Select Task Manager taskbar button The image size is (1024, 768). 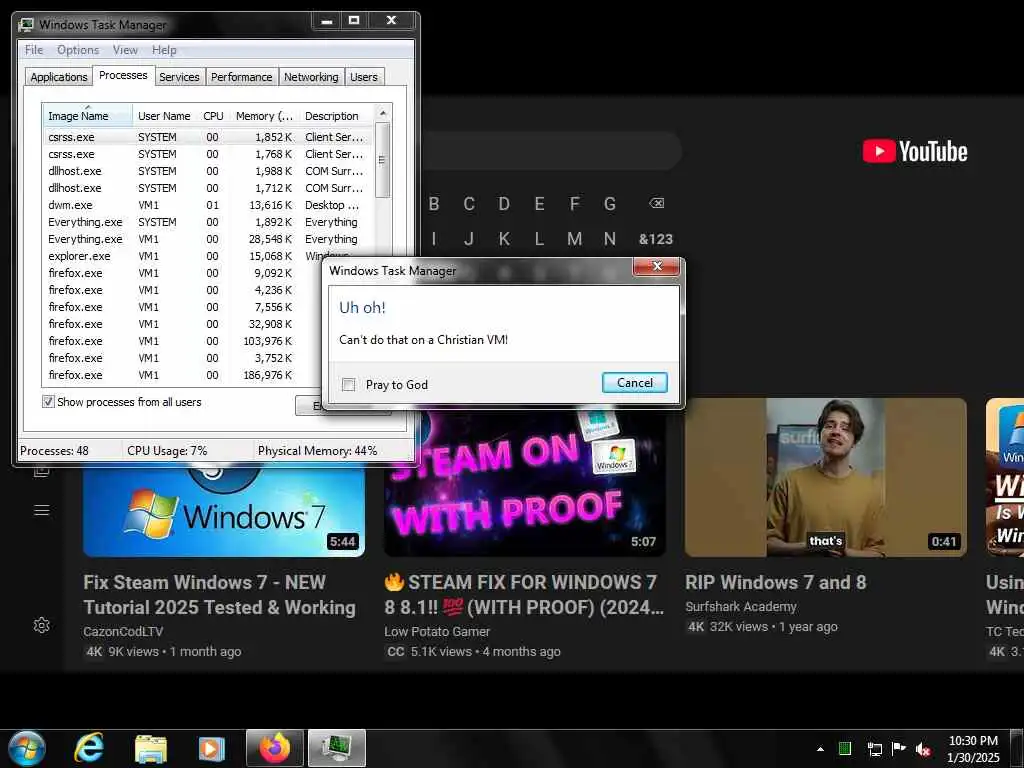coord(337,748)
